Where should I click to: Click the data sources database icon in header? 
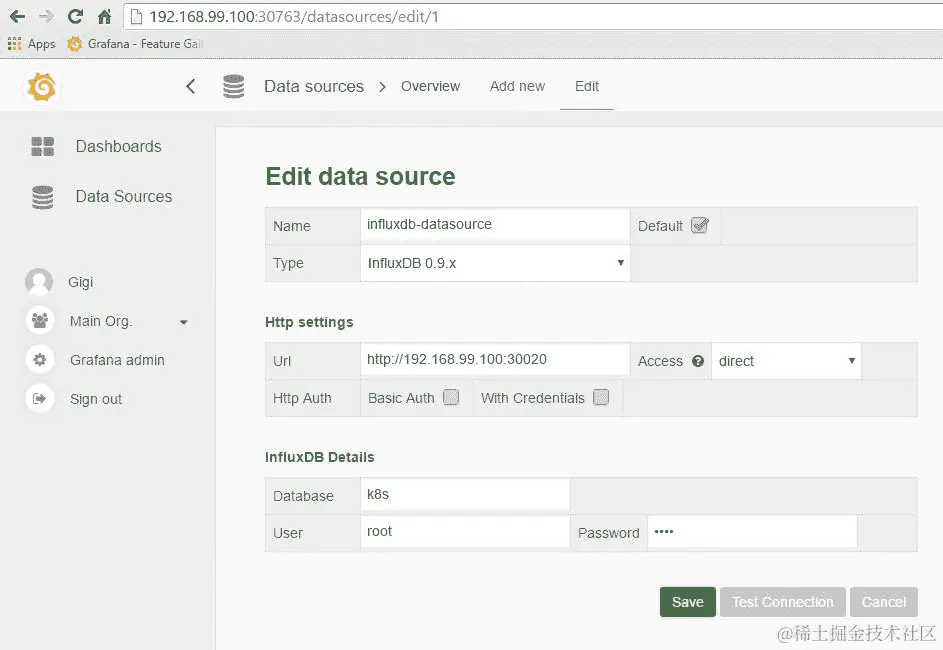pos(233,87)
